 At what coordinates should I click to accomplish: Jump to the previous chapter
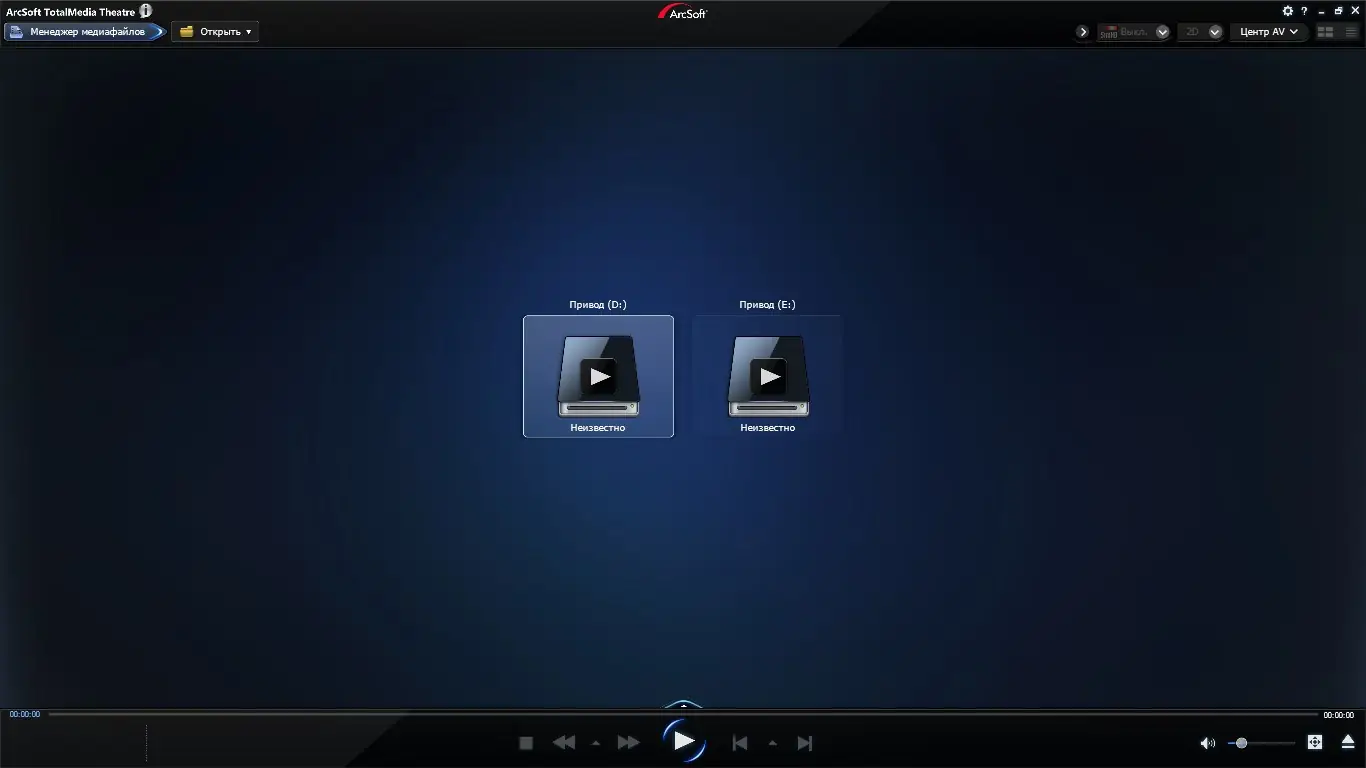740,743
